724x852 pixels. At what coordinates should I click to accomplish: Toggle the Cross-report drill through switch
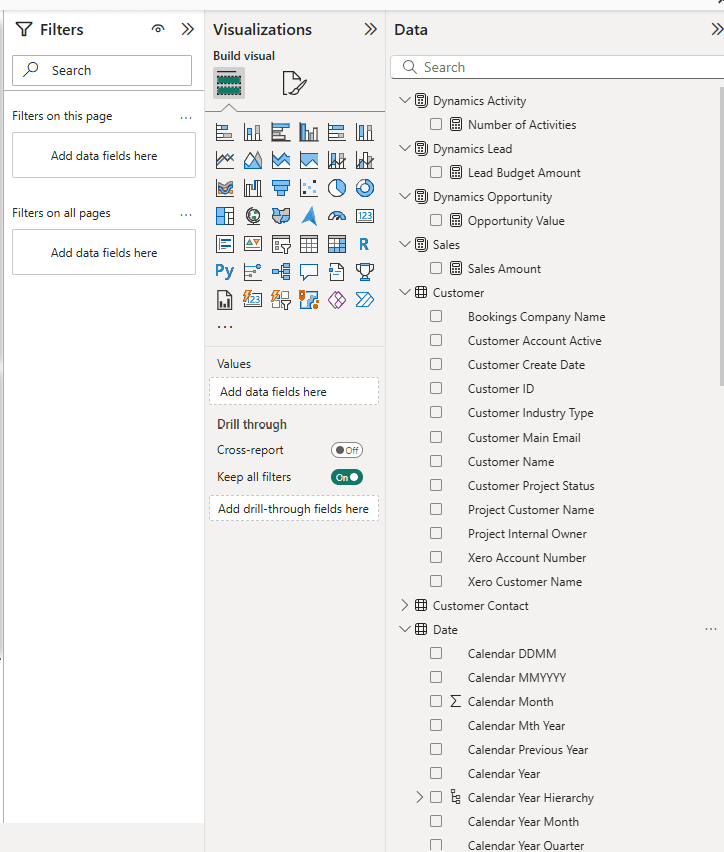click(347, 451)
